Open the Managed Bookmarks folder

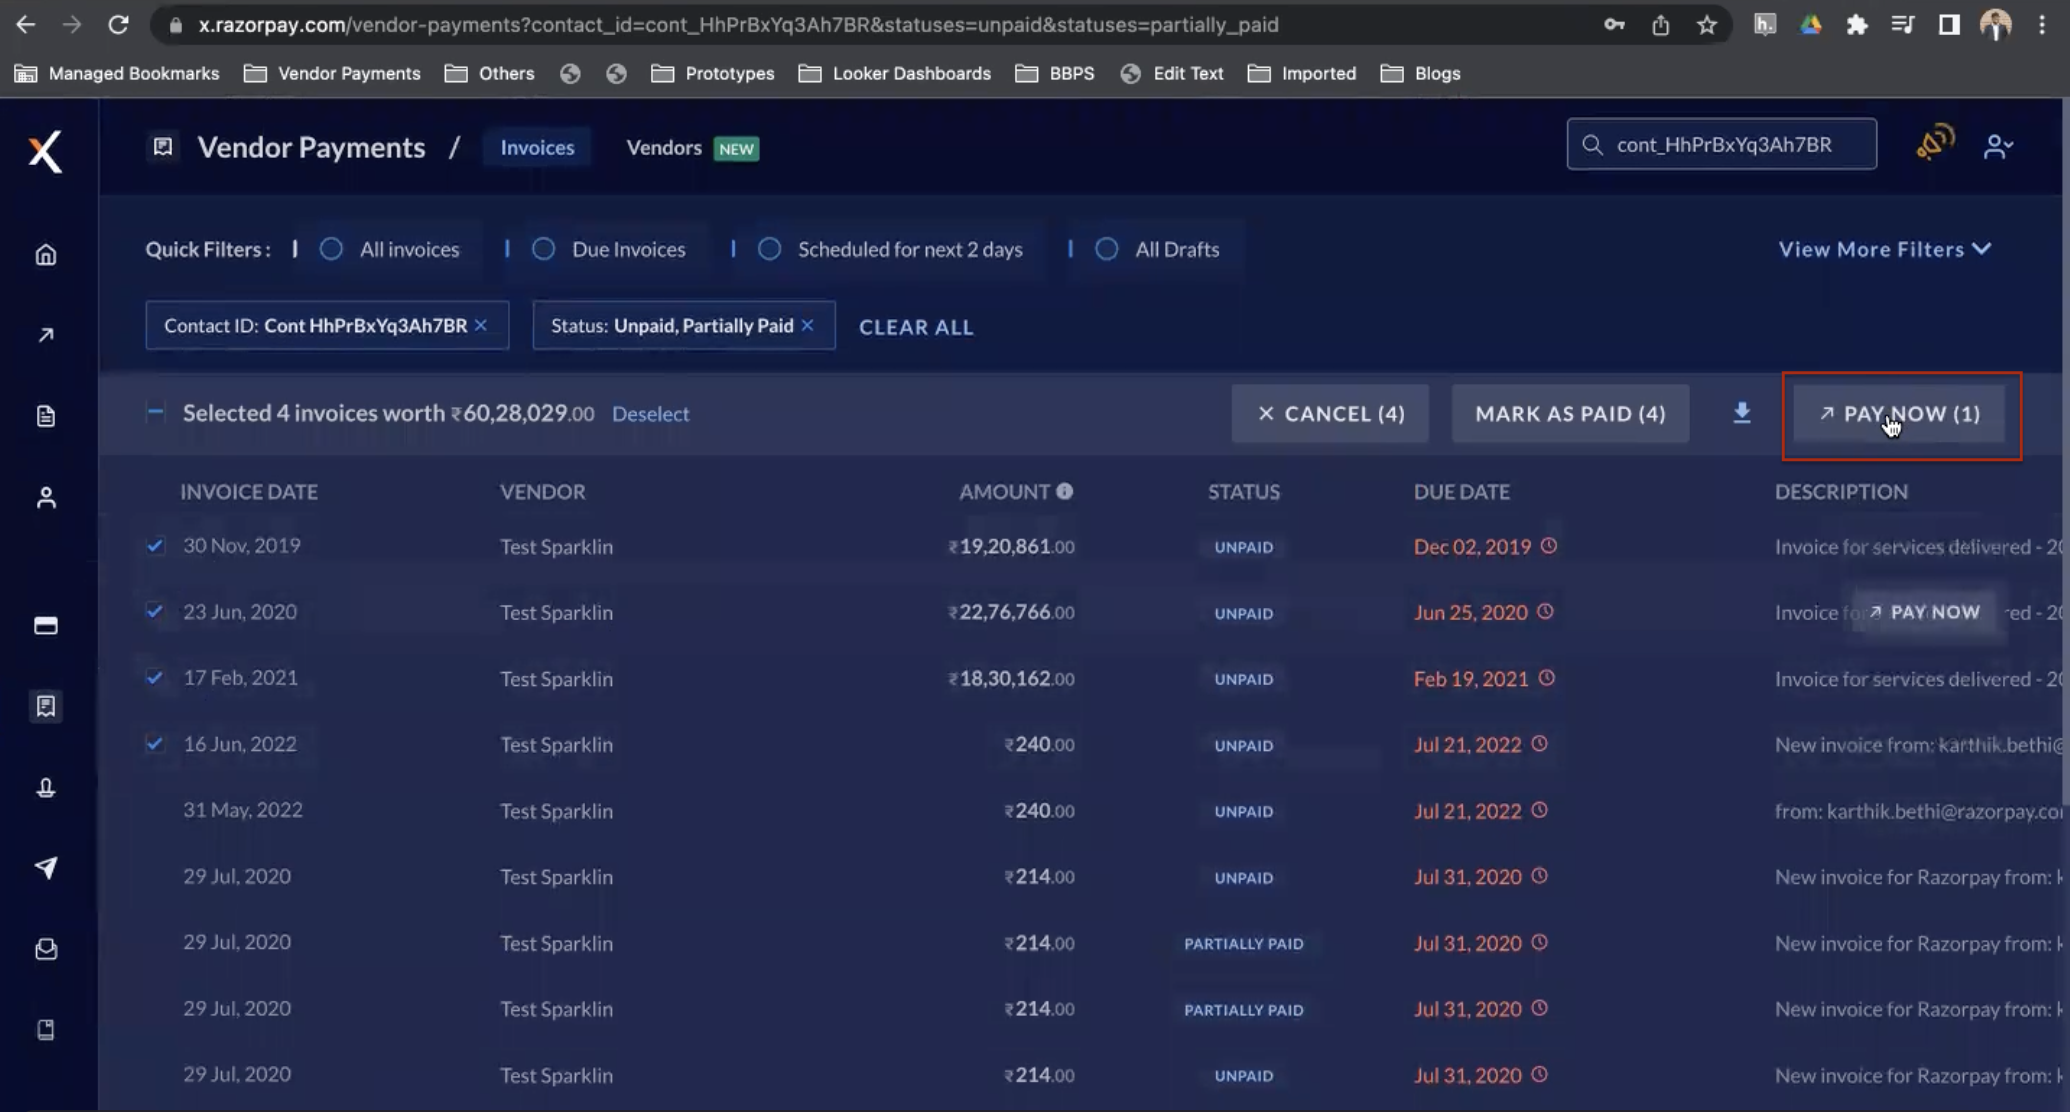pyautogui.click(x=117, y=73)
